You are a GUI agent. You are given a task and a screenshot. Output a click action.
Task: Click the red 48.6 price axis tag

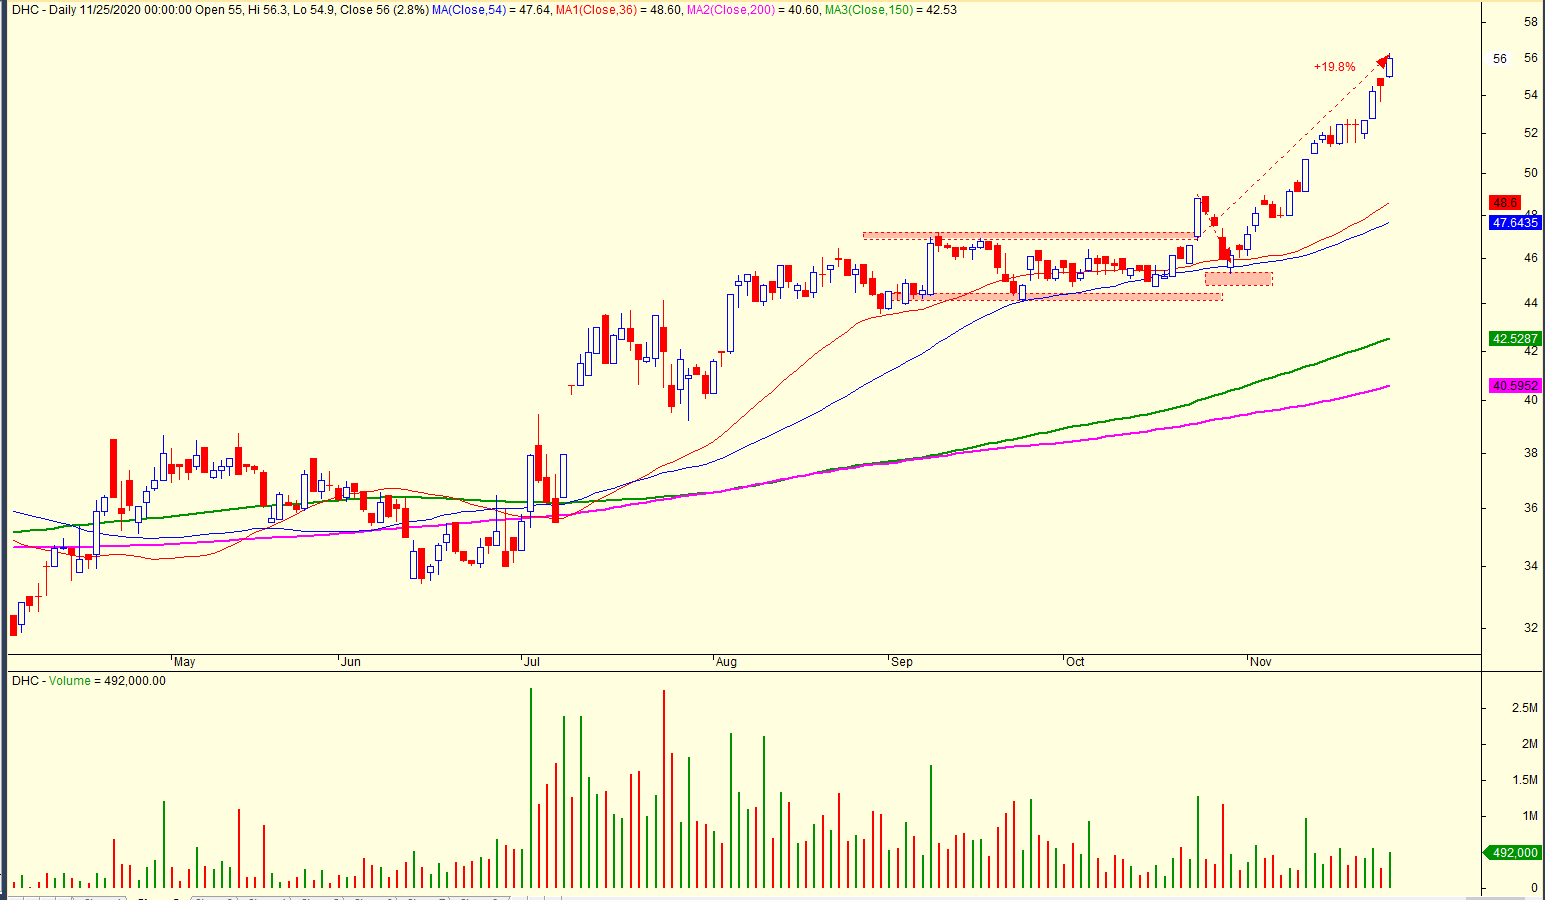(1505, 202)
